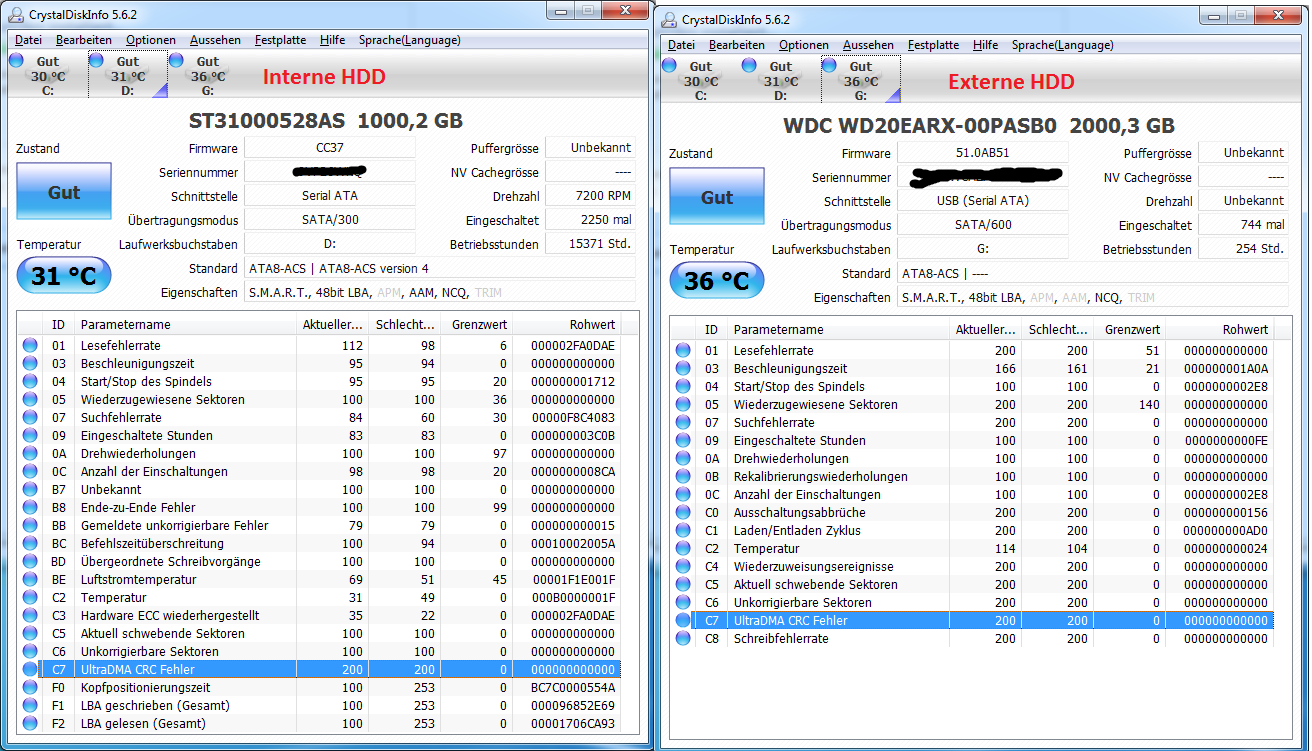1312x751 pixels.
Task: Click status orb of Kopfpositionierungszeit row
Action: [x=30, y=687]
